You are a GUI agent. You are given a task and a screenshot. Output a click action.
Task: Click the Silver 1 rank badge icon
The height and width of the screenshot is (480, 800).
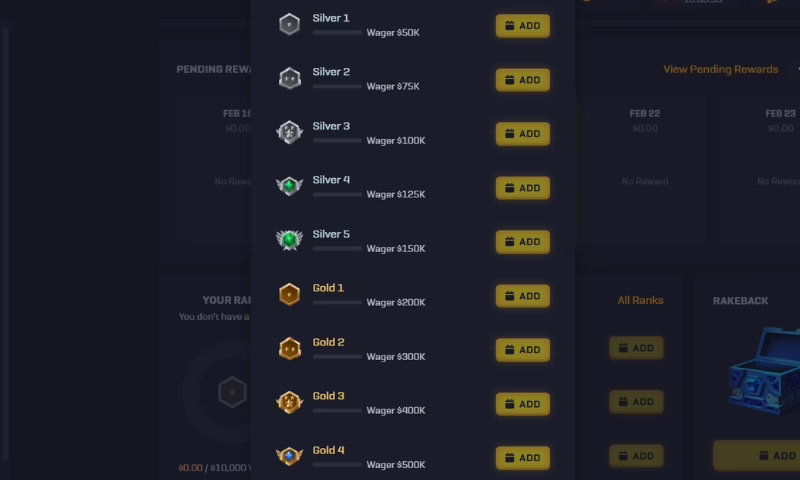[x=289, y=25]
